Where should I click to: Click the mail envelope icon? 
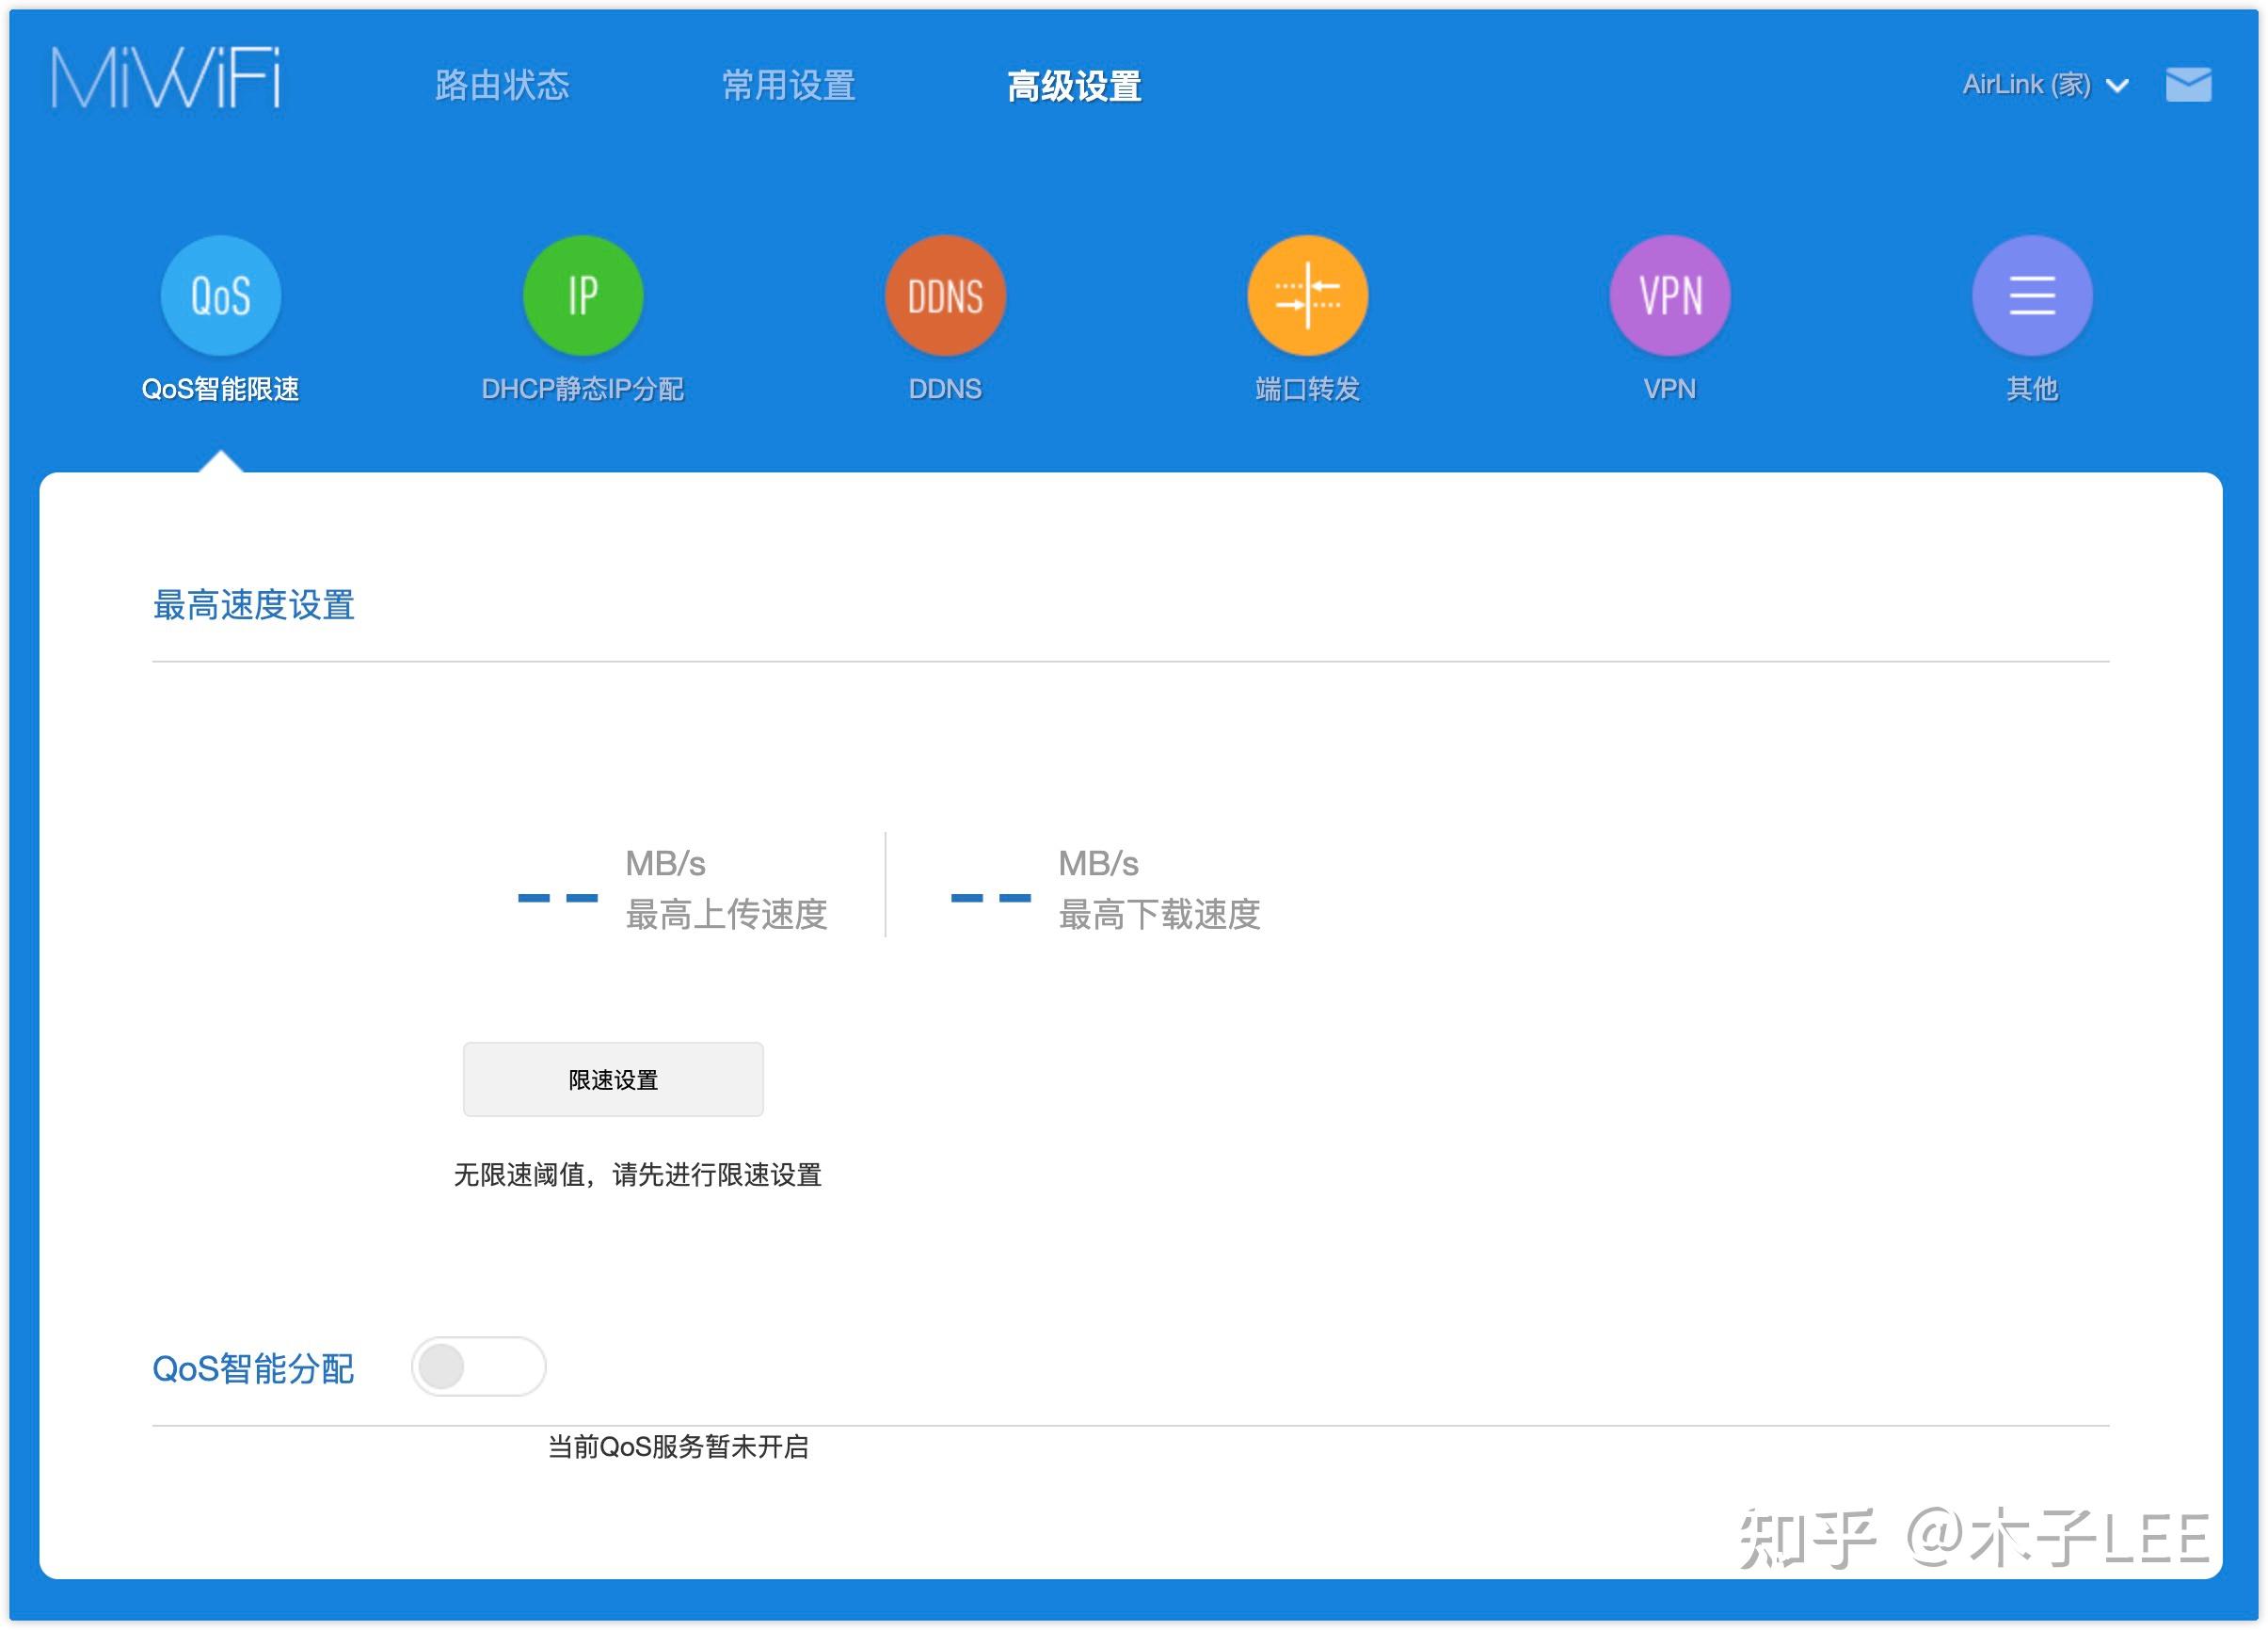(2188, 85)
